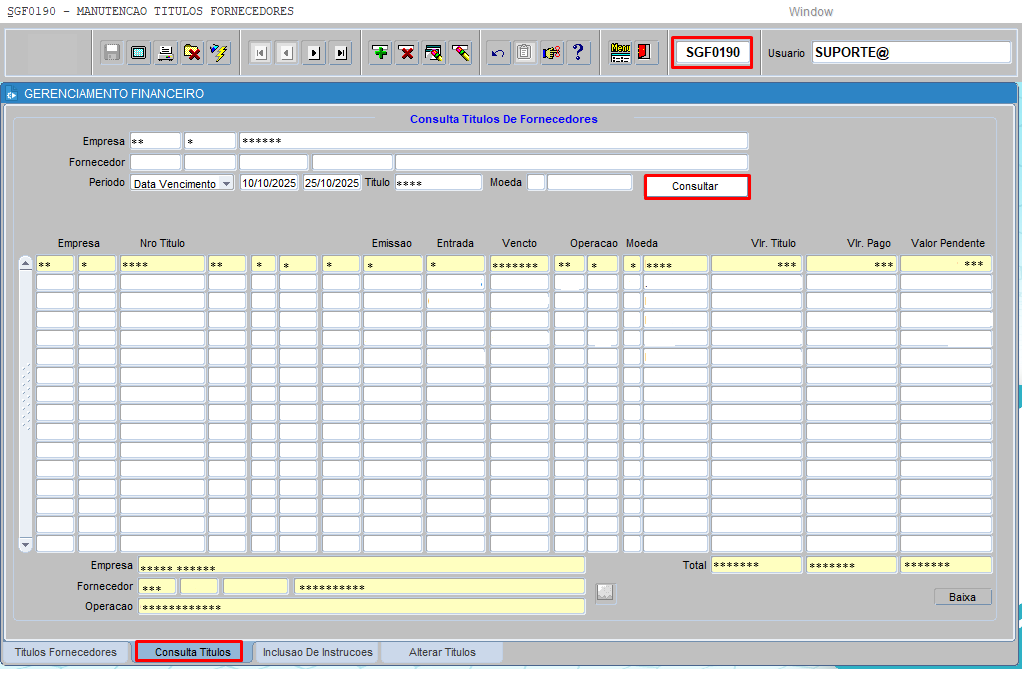Click the Baixa button

pyautogui.click(x=963, y=597)
